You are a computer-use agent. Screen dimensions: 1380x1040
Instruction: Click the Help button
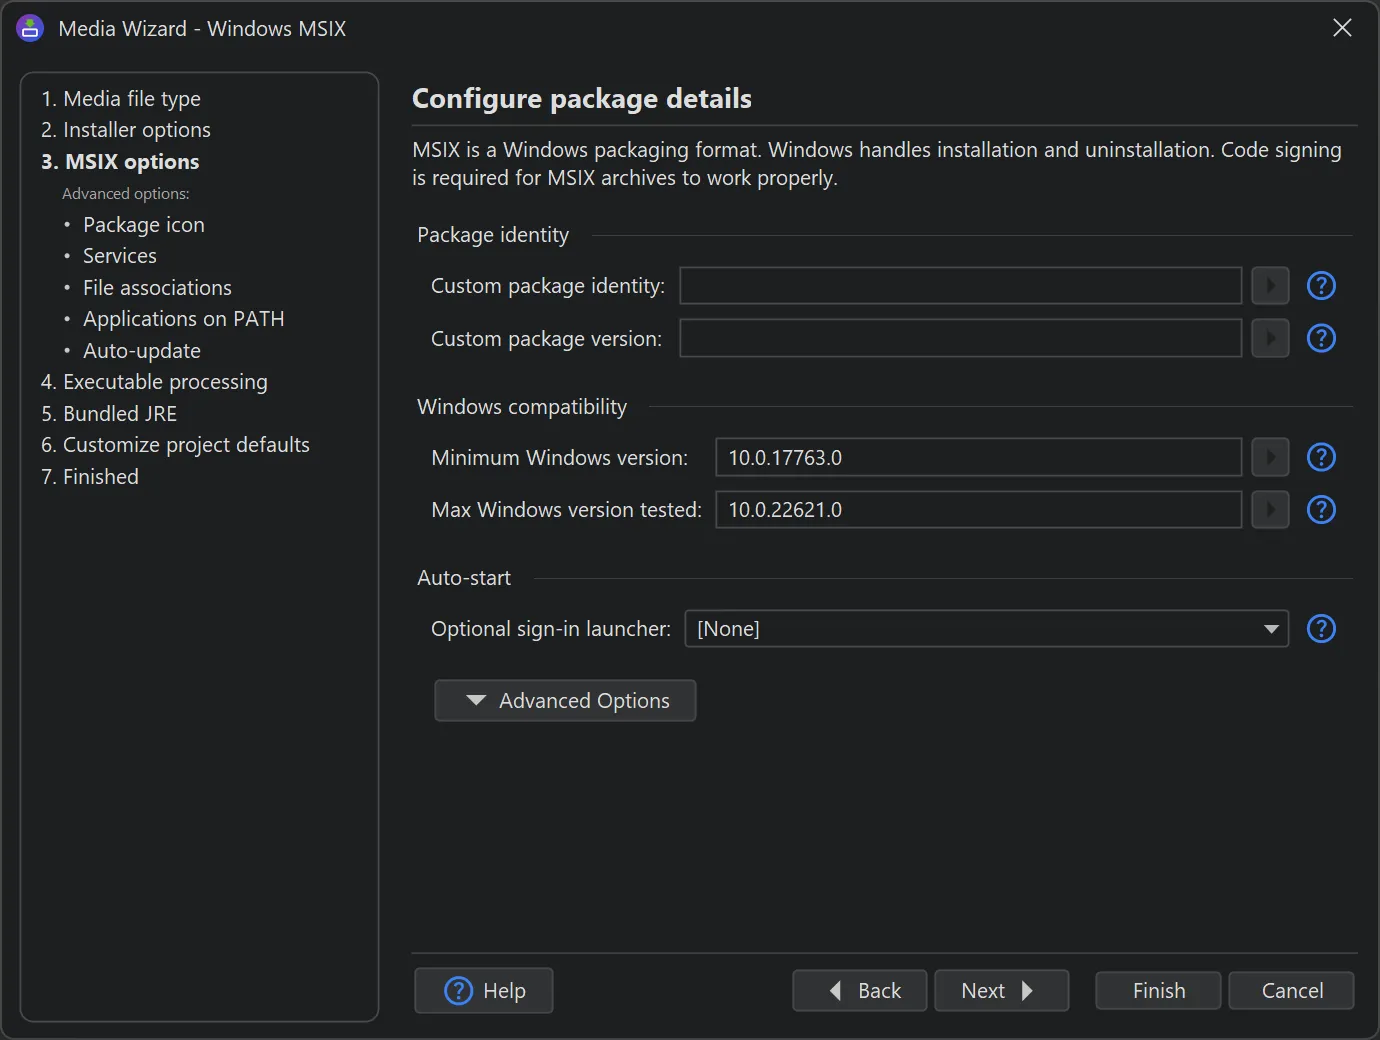point(484,991)
